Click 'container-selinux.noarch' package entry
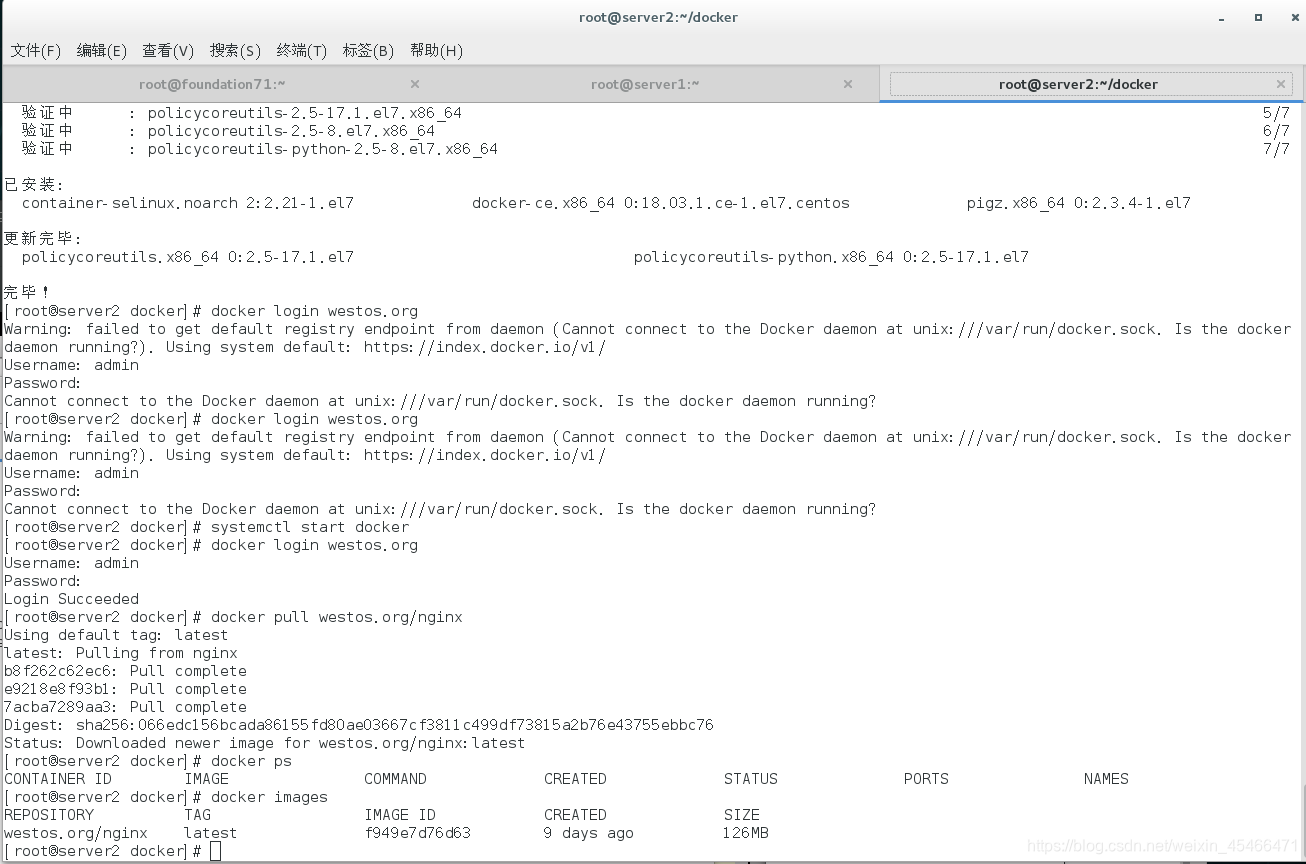Screen dimensions: 1306x864 tap(188, 203)
